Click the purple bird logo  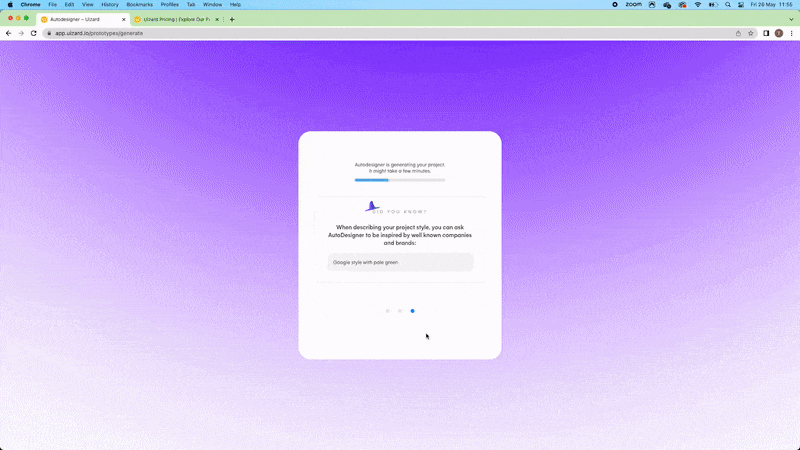point(372,207)
